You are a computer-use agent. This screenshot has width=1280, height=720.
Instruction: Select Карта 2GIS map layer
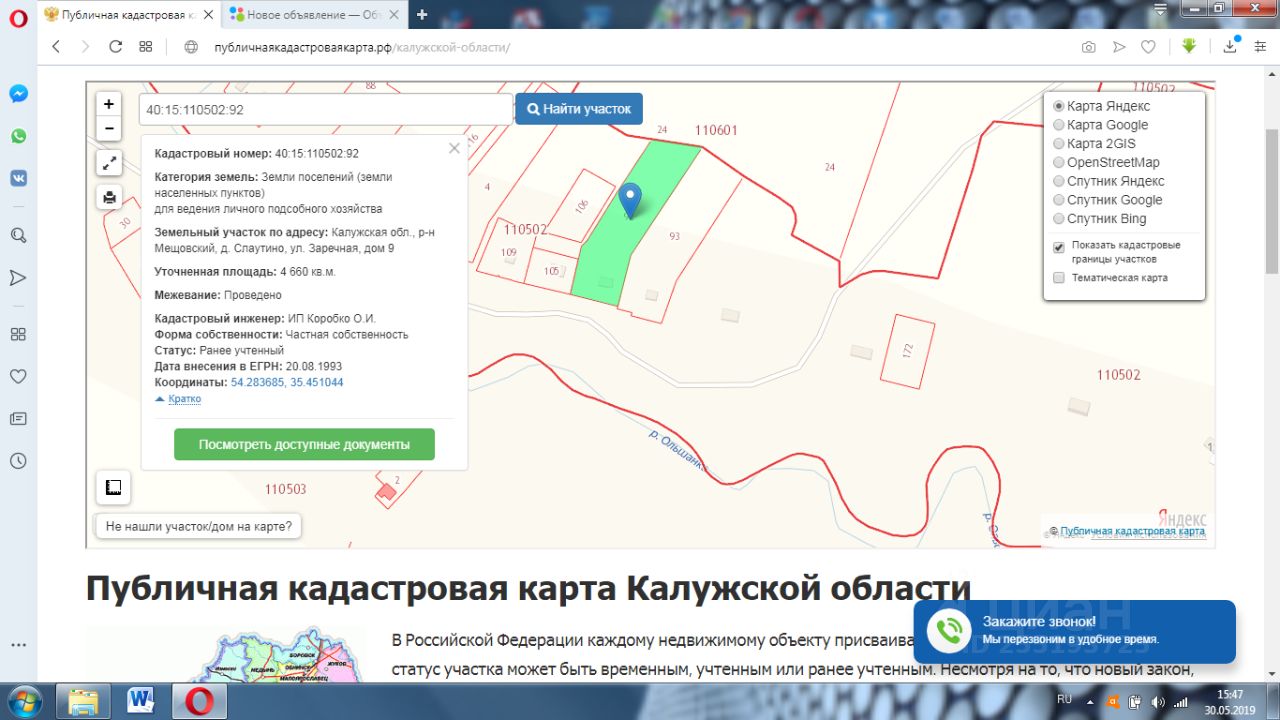pyautogui.click(x=1059, y=143)
